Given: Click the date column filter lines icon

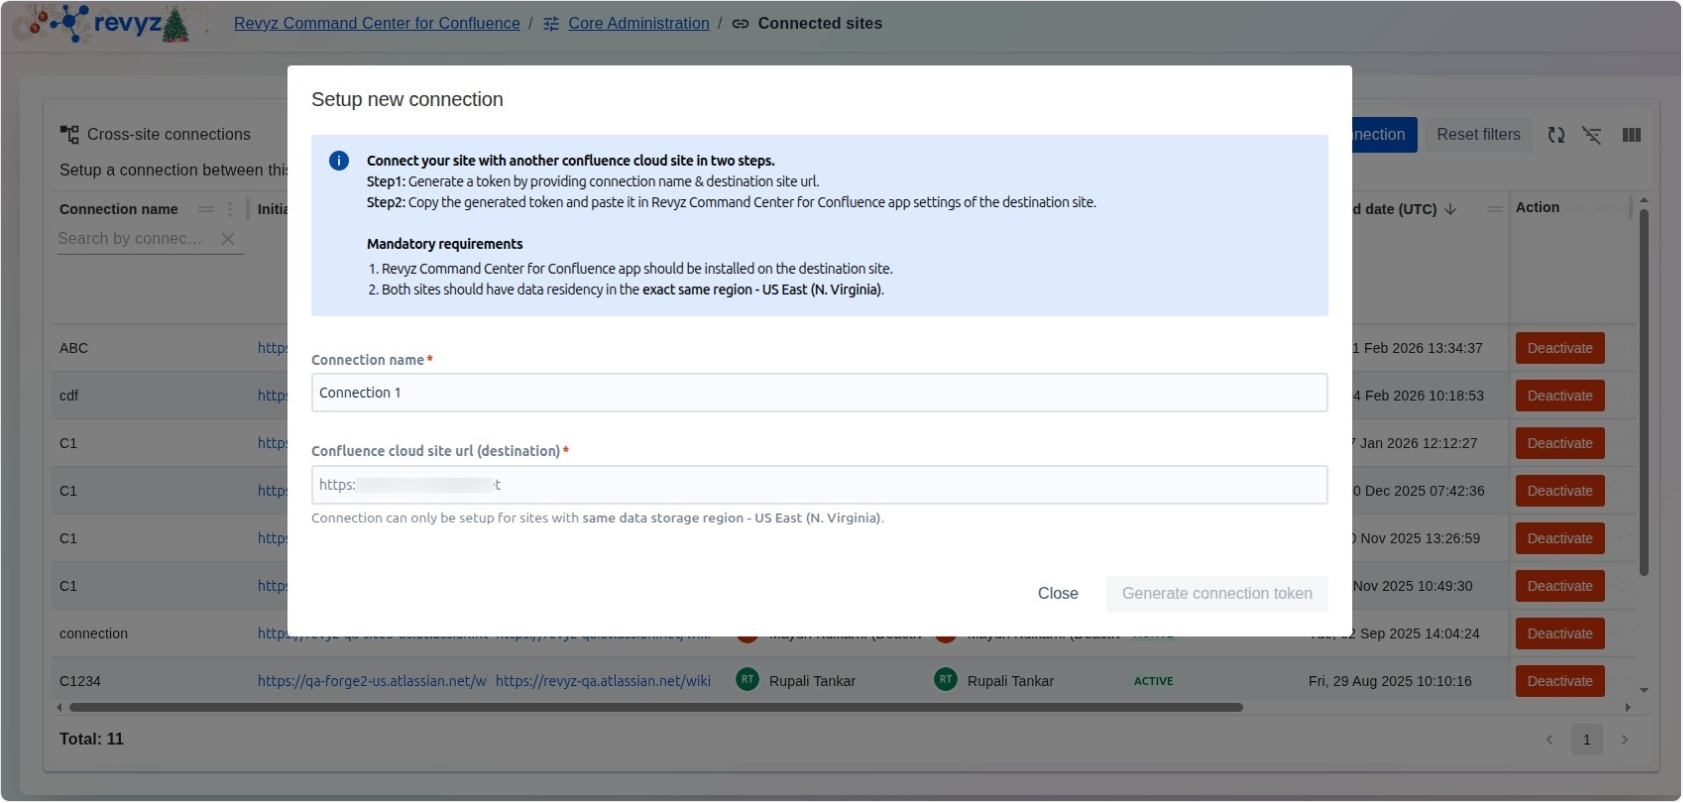Looking at the screenshot, I should pyautogui.click(x=1494, y=209).
